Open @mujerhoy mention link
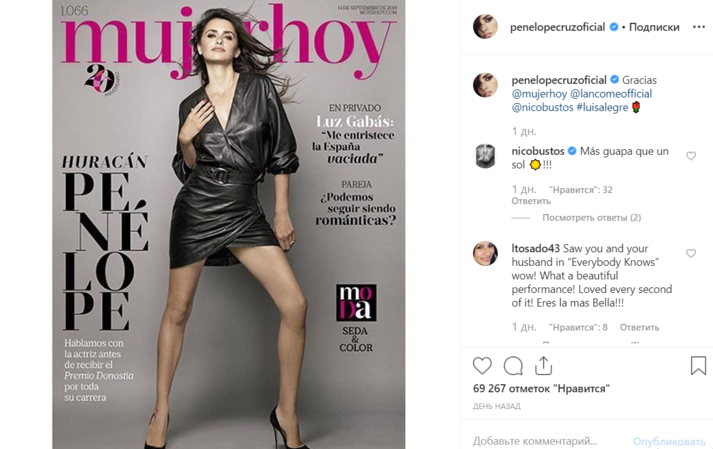 [x=539, y=94]
